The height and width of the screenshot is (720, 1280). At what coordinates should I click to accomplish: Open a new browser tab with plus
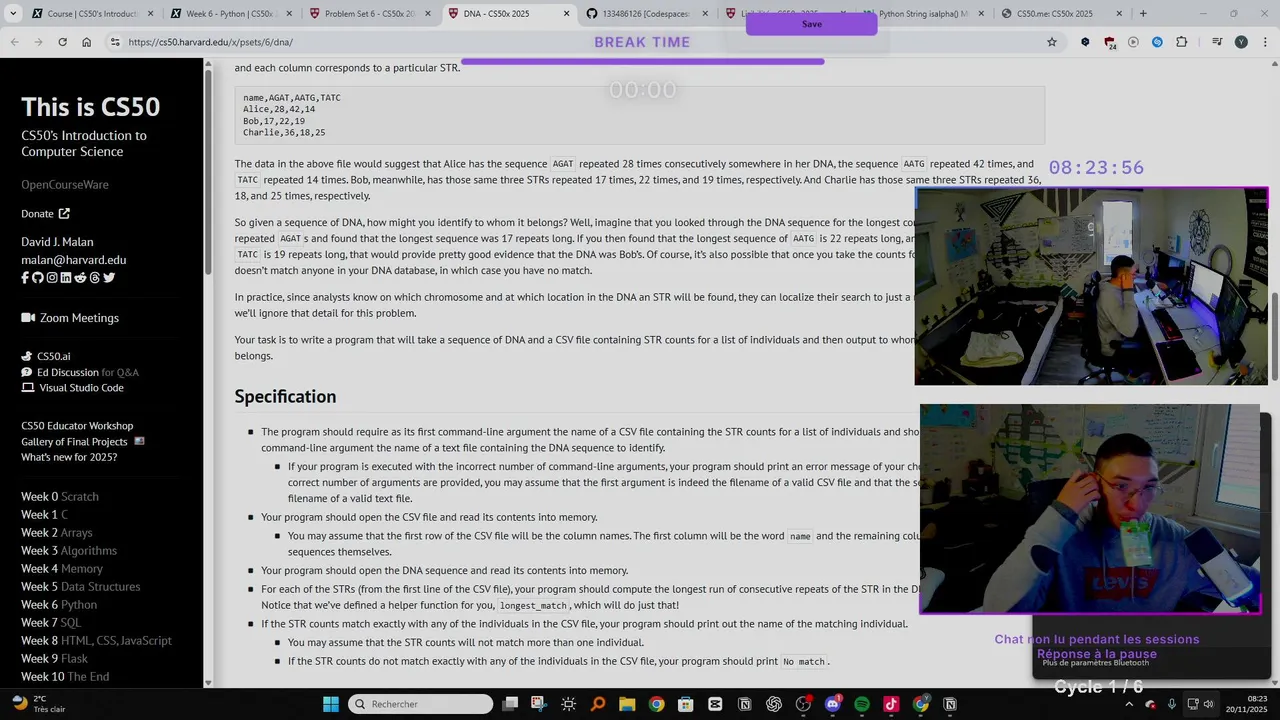(1143, 14)
